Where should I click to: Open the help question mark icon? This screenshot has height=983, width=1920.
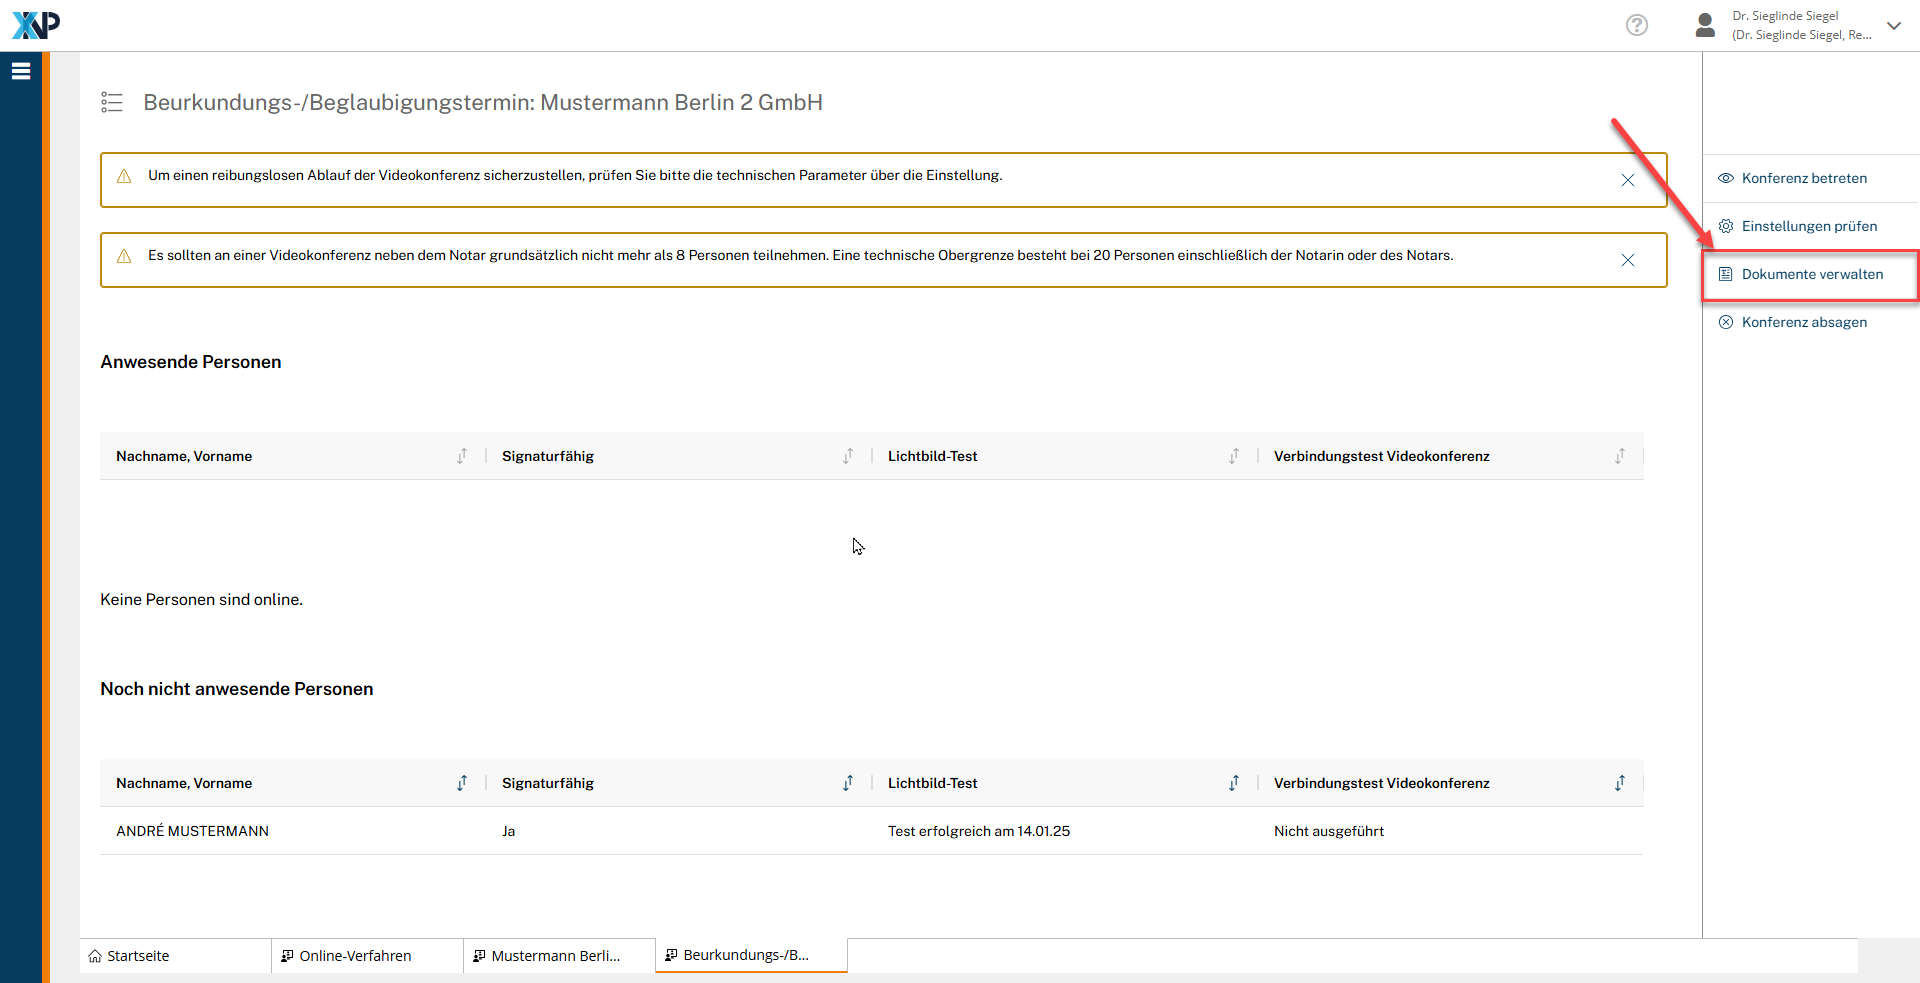tap(1636, 25)
